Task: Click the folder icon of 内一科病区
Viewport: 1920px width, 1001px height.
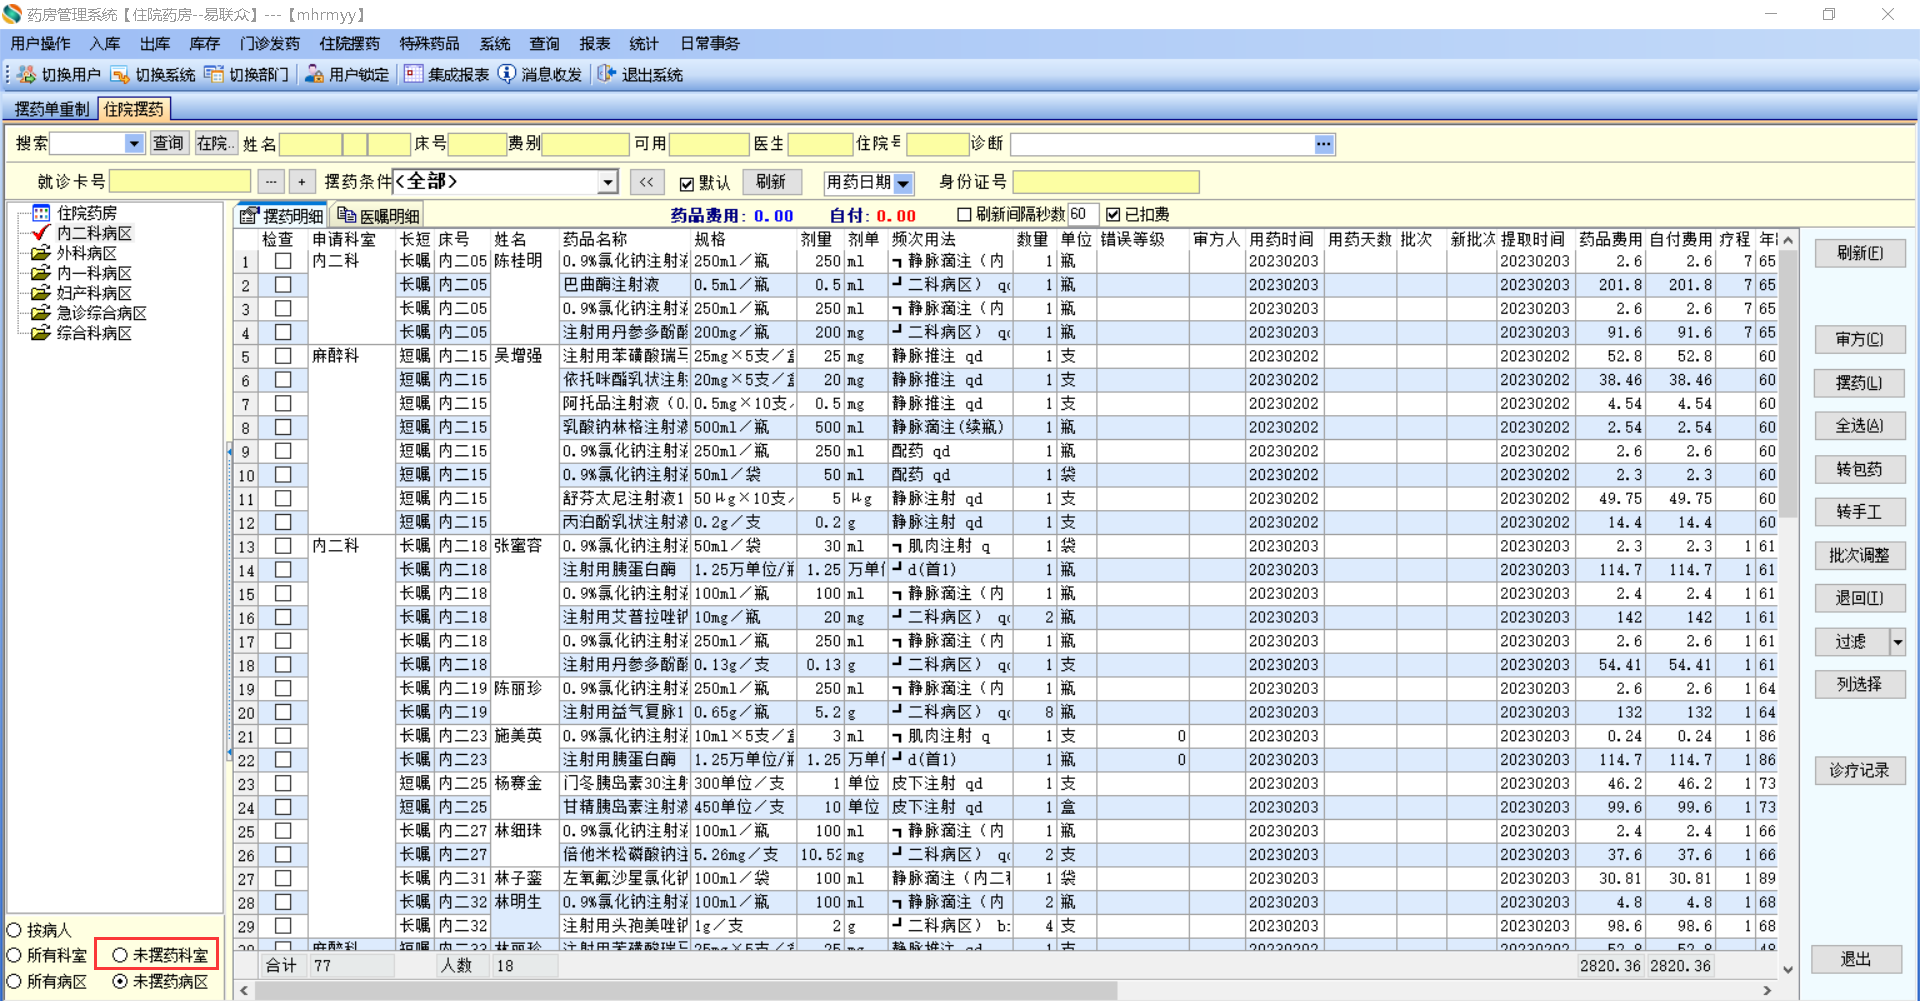Action: click(41, 273)
